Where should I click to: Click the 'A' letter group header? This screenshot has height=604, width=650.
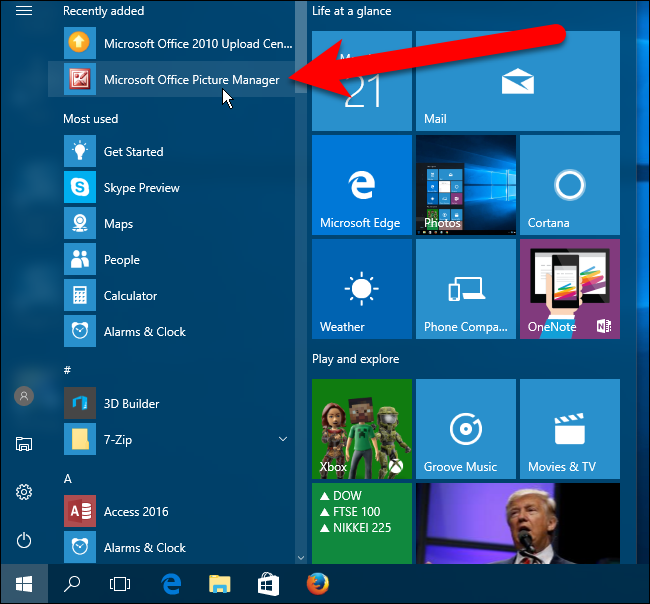[x=68, y=479]
